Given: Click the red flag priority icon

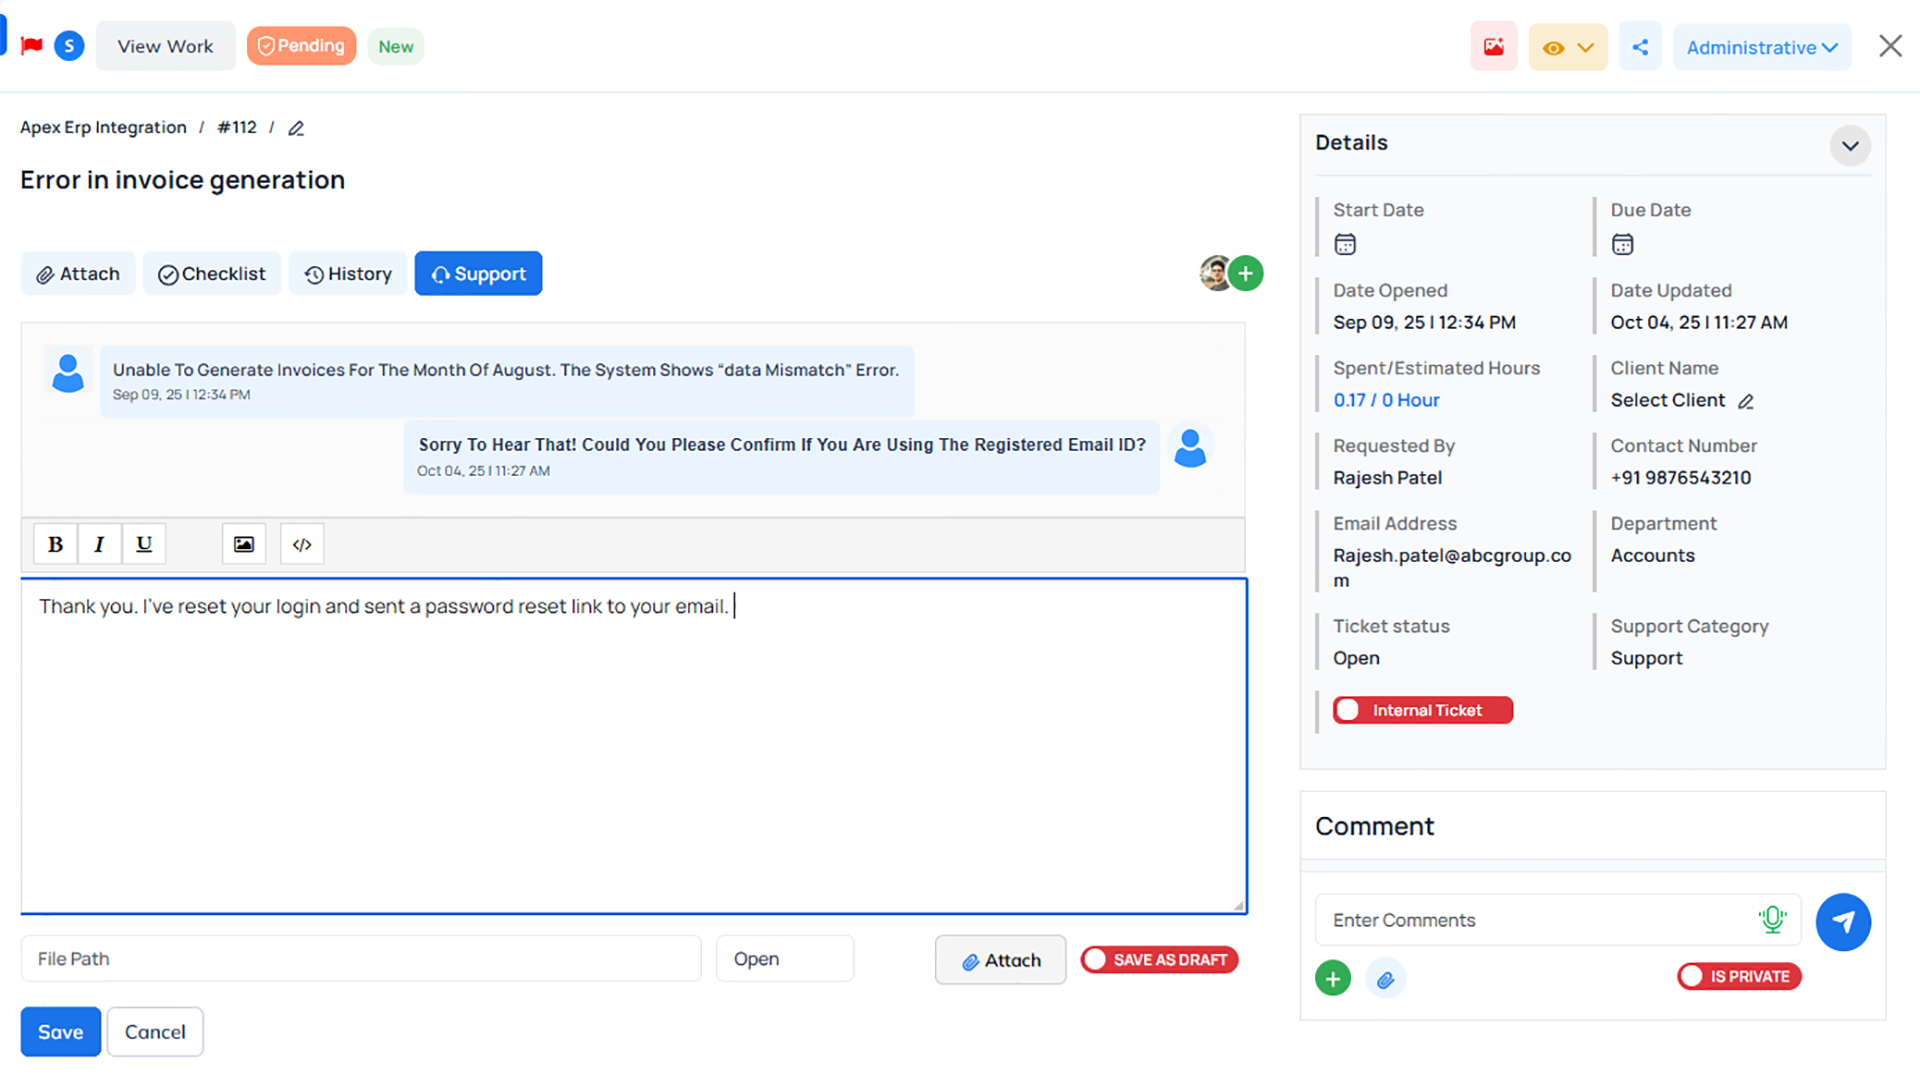Looking at the screenshot, I should pos(31,46).
